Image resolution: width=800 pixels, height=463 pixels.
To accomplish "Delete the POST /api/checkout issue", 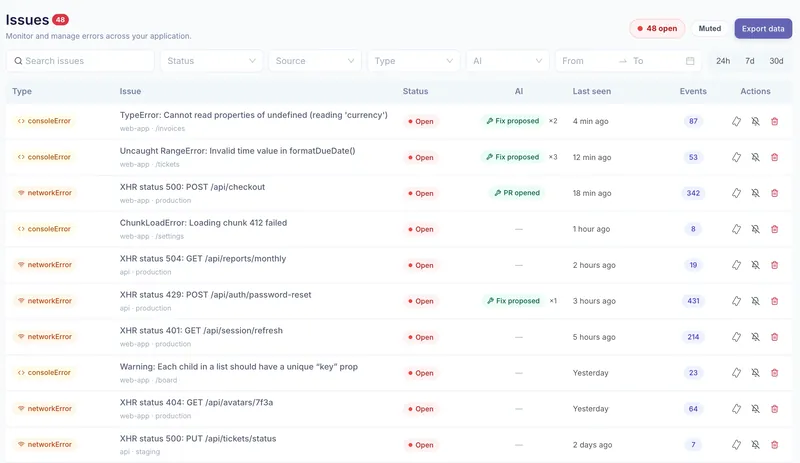I will click(774, 193).
